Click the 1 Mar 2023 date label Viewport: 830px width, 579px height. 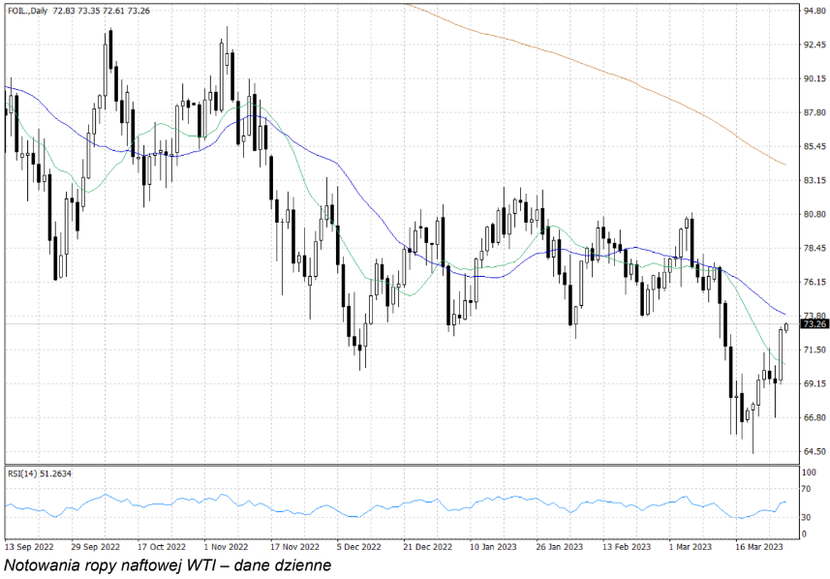(x=690, y=547)
